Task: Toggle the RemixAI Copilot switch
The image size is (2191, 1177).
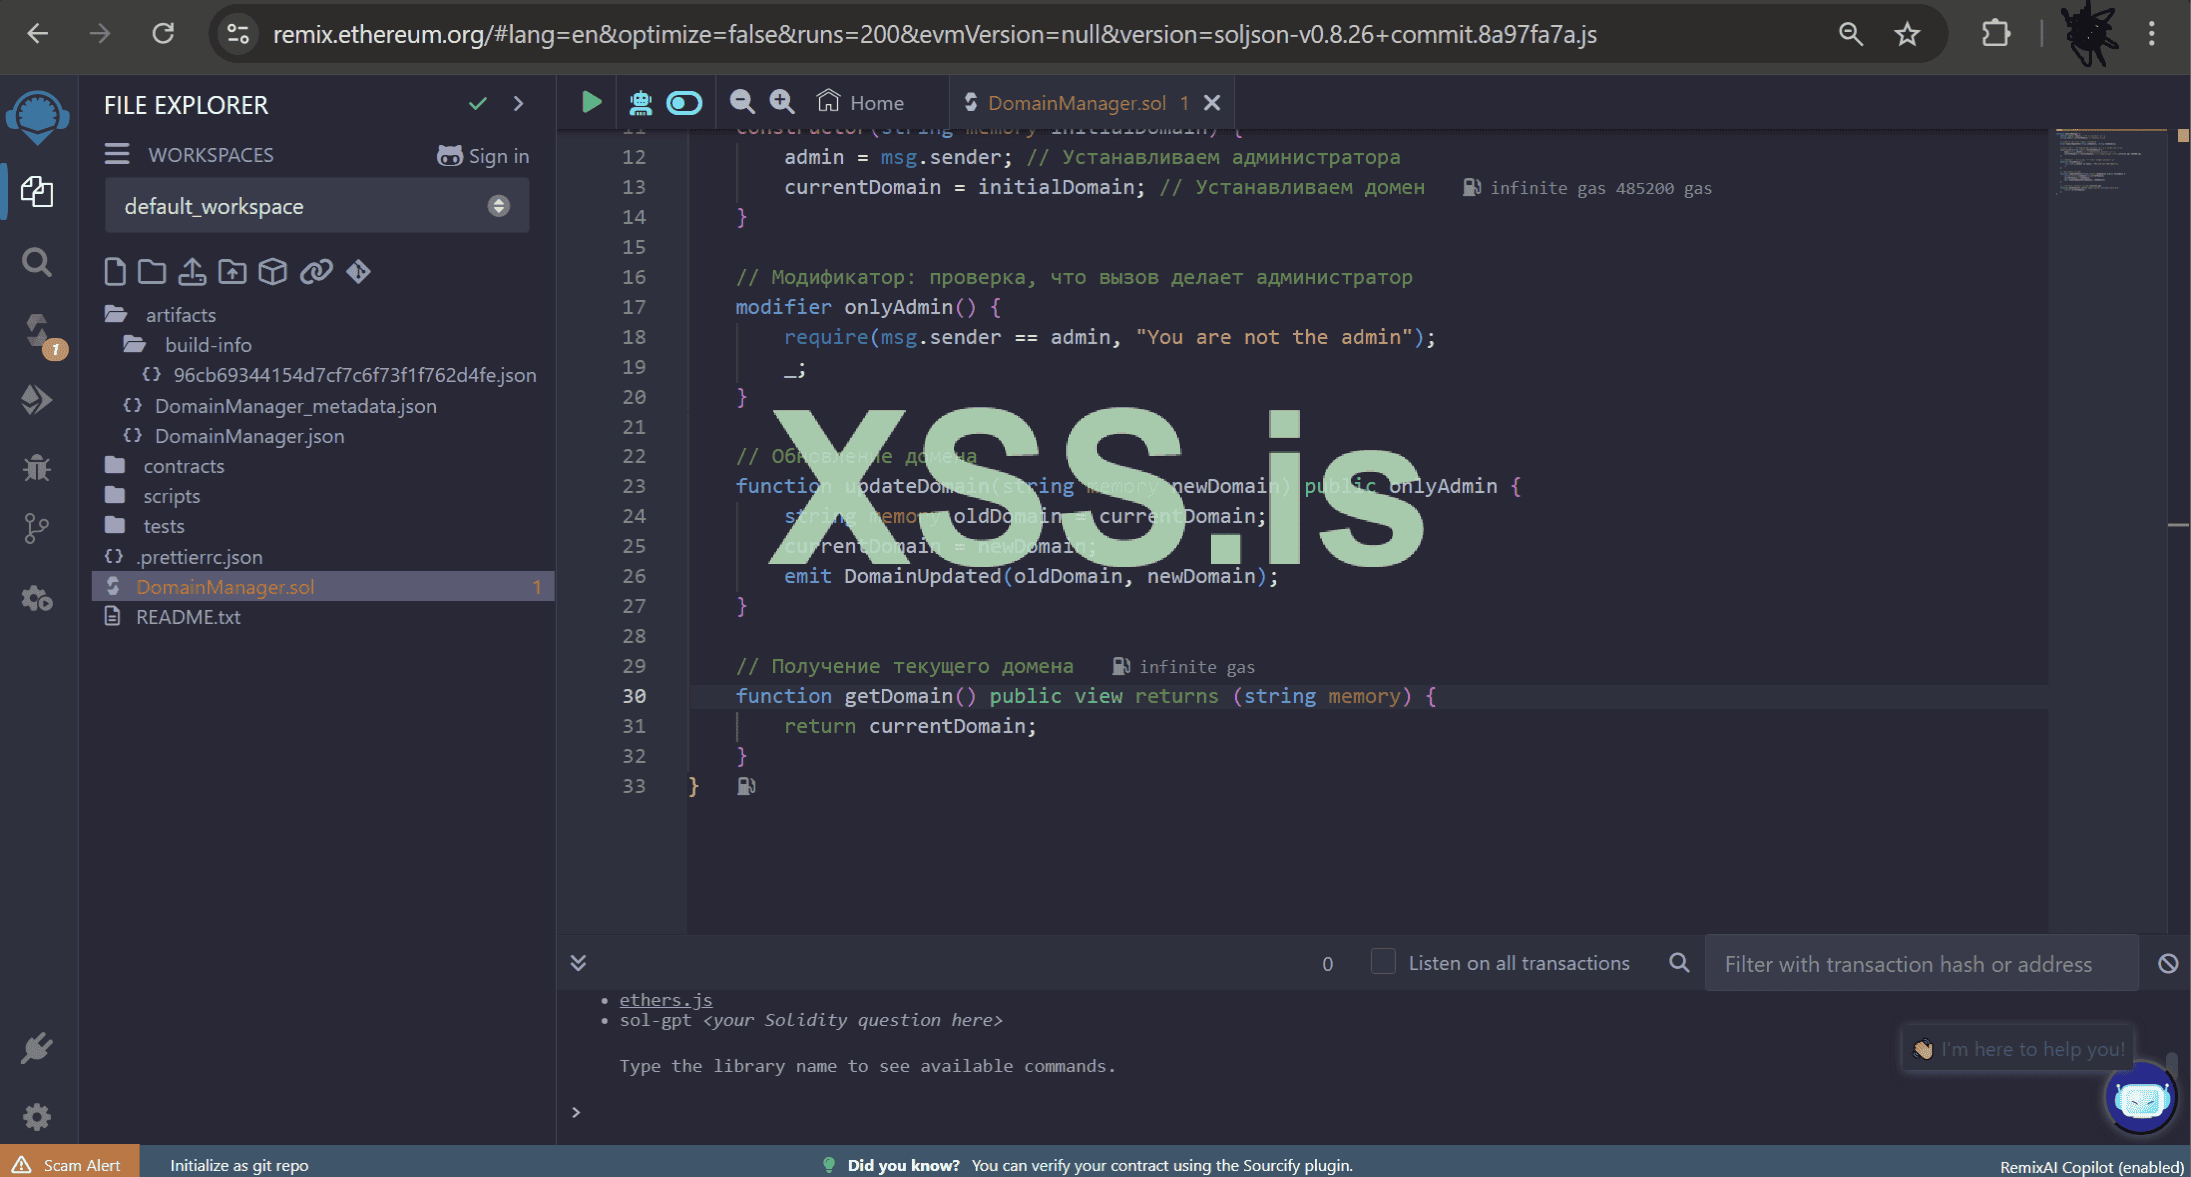Action: [x=685, y=102]
